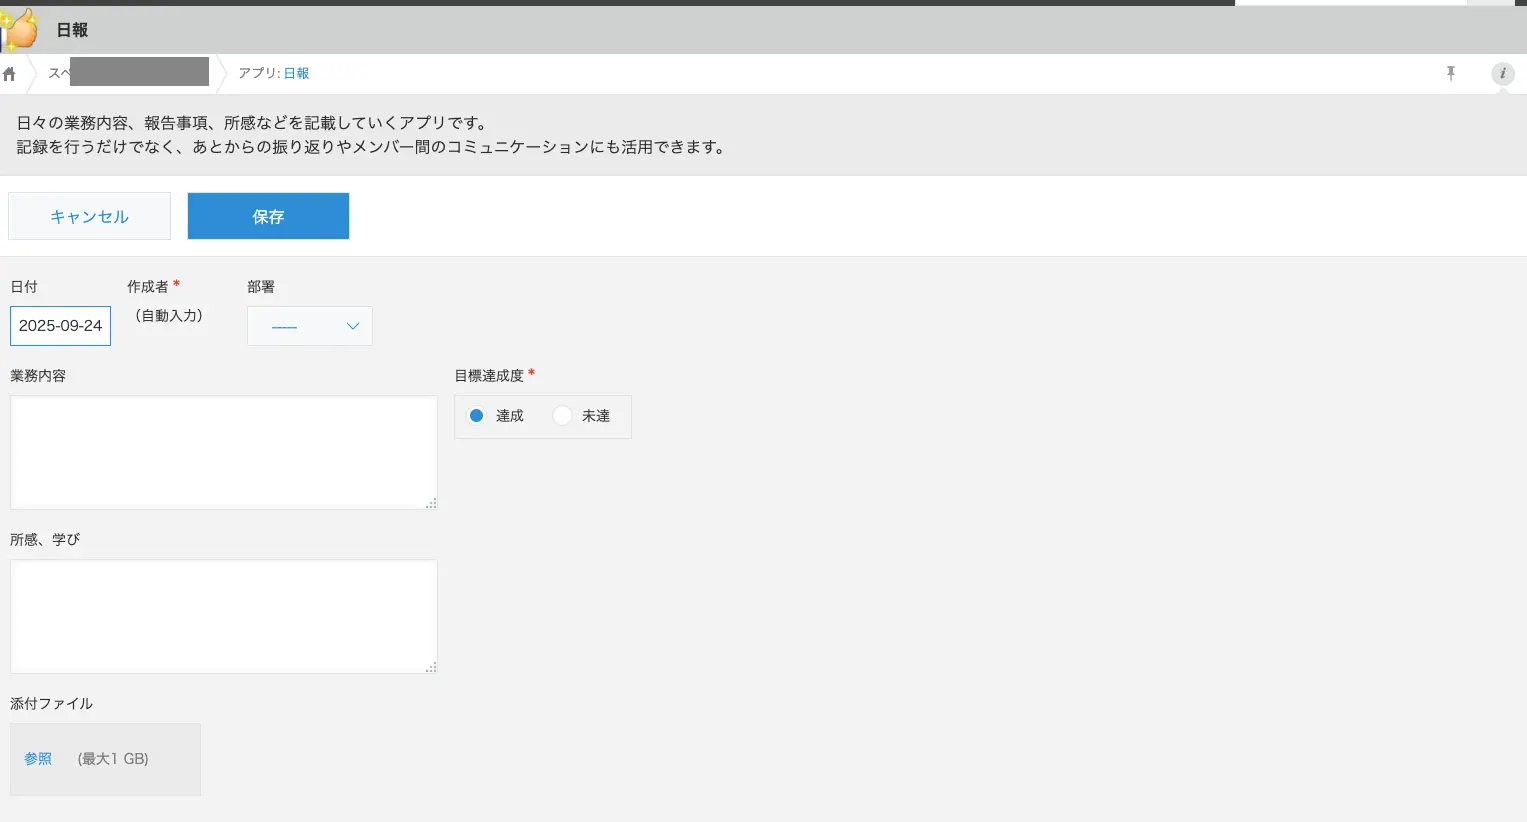Toggle the app description info icon
The width and height of the screenshot is (1527, 822).
pyautogui.click(x=1502, y=73)
